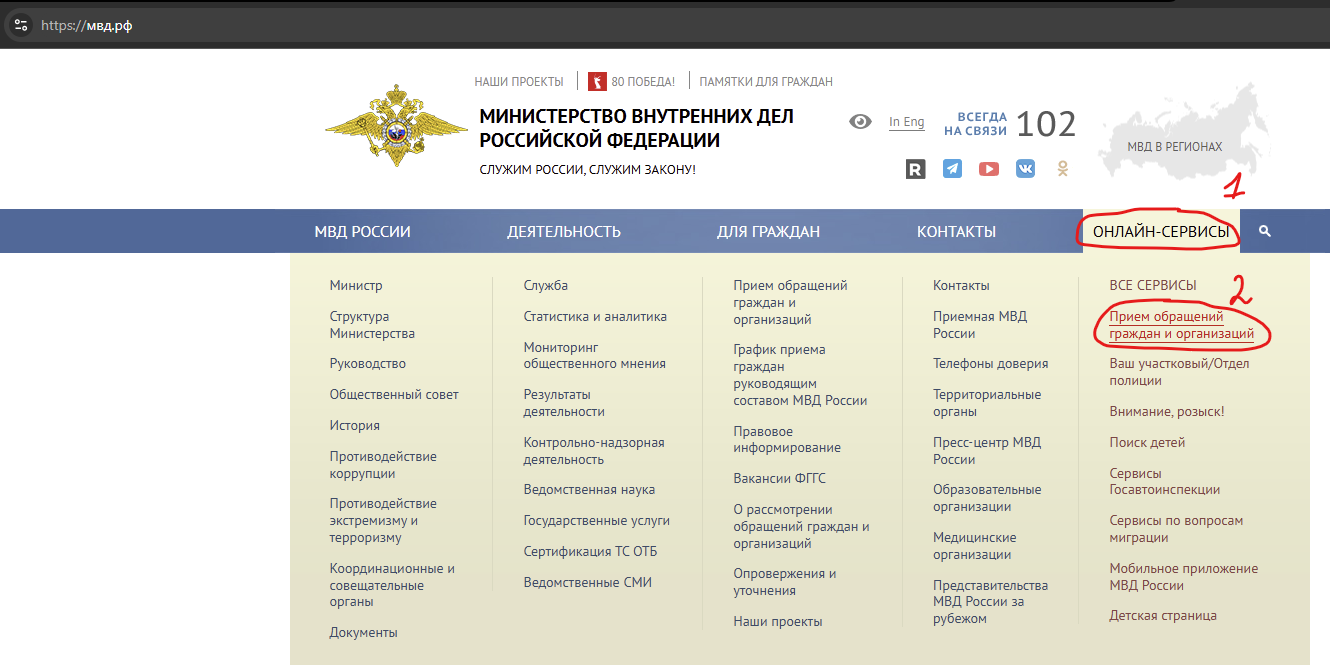Switch language via In Eng link

[x=907, y=122]
